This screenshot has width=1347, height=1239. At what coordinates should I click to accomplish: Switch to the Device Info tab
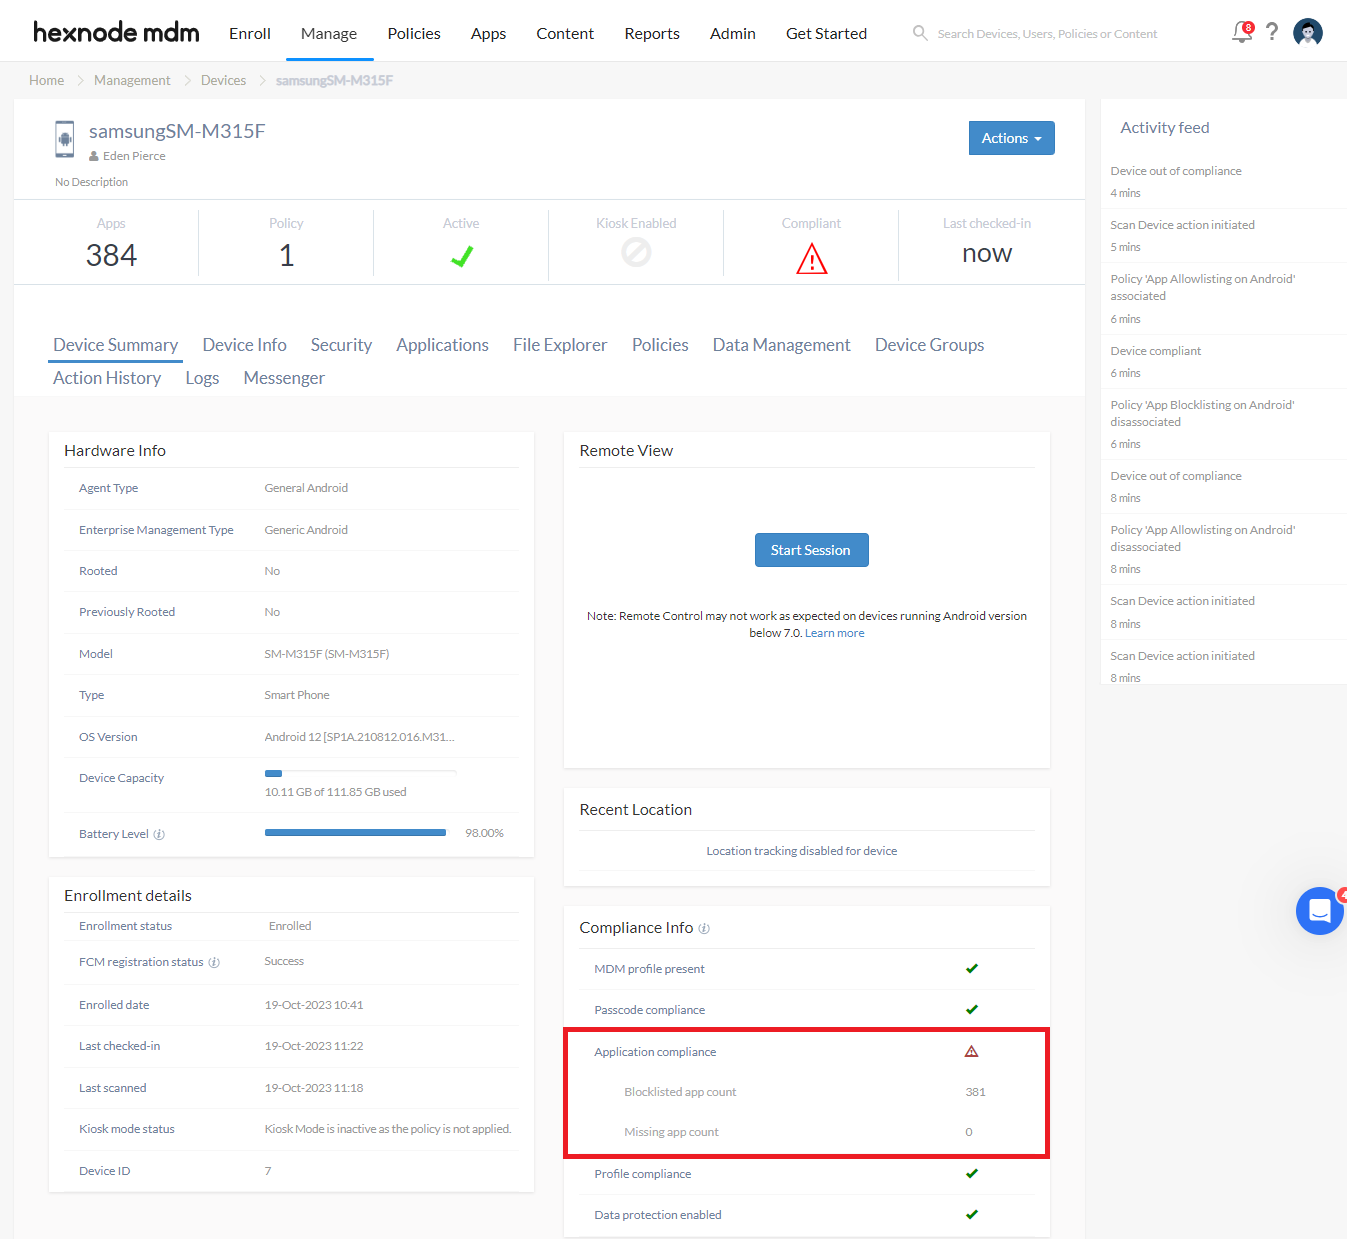(244, 345)
